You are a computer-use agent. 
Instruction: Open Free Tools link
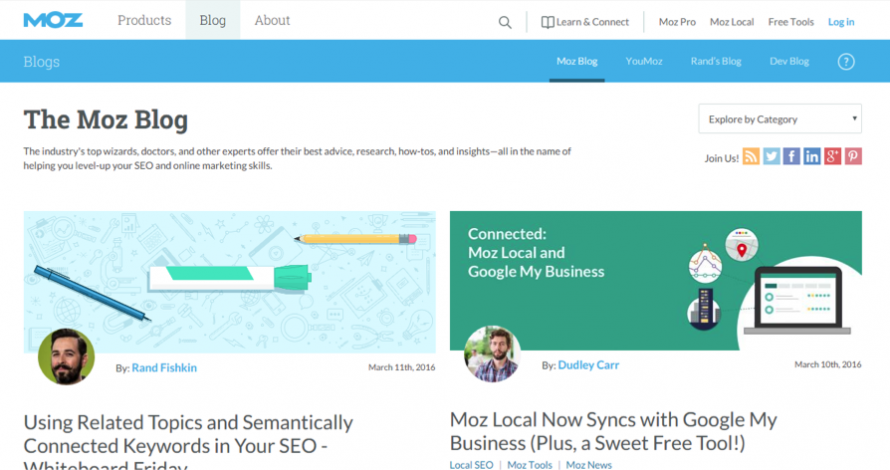point(791,22)
